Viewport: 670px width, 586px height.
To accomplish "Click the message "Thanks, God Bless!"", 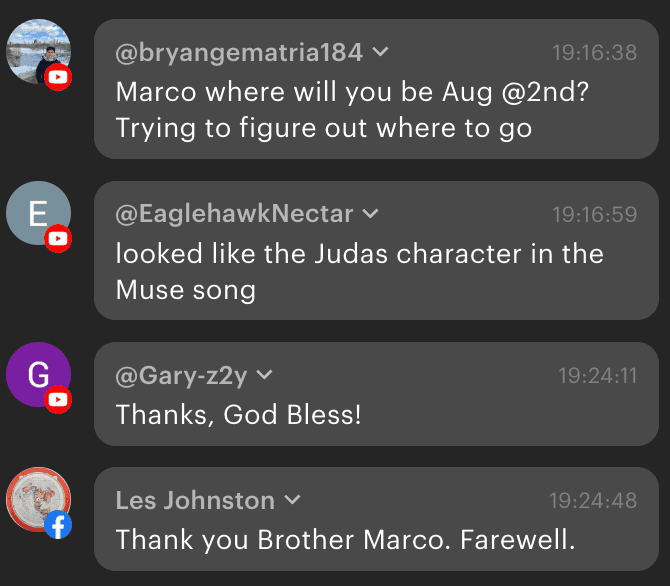I will click(x=238, y=414).
